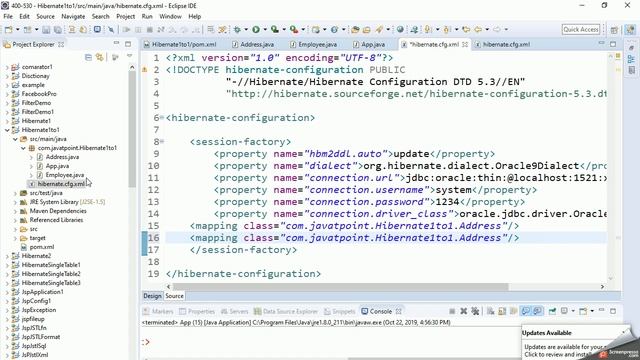Screen dimensions: 640x360
Task: Open Project Explorer View Menu triangle
Action: [x=129, y=56]
